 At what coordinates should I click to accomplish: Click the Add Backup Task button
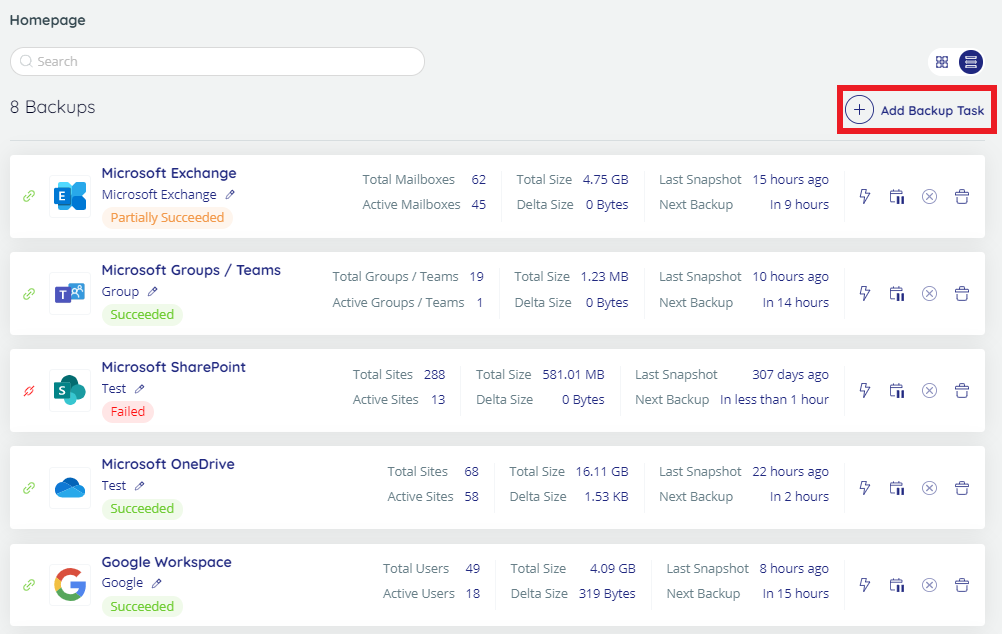(915, 110)
